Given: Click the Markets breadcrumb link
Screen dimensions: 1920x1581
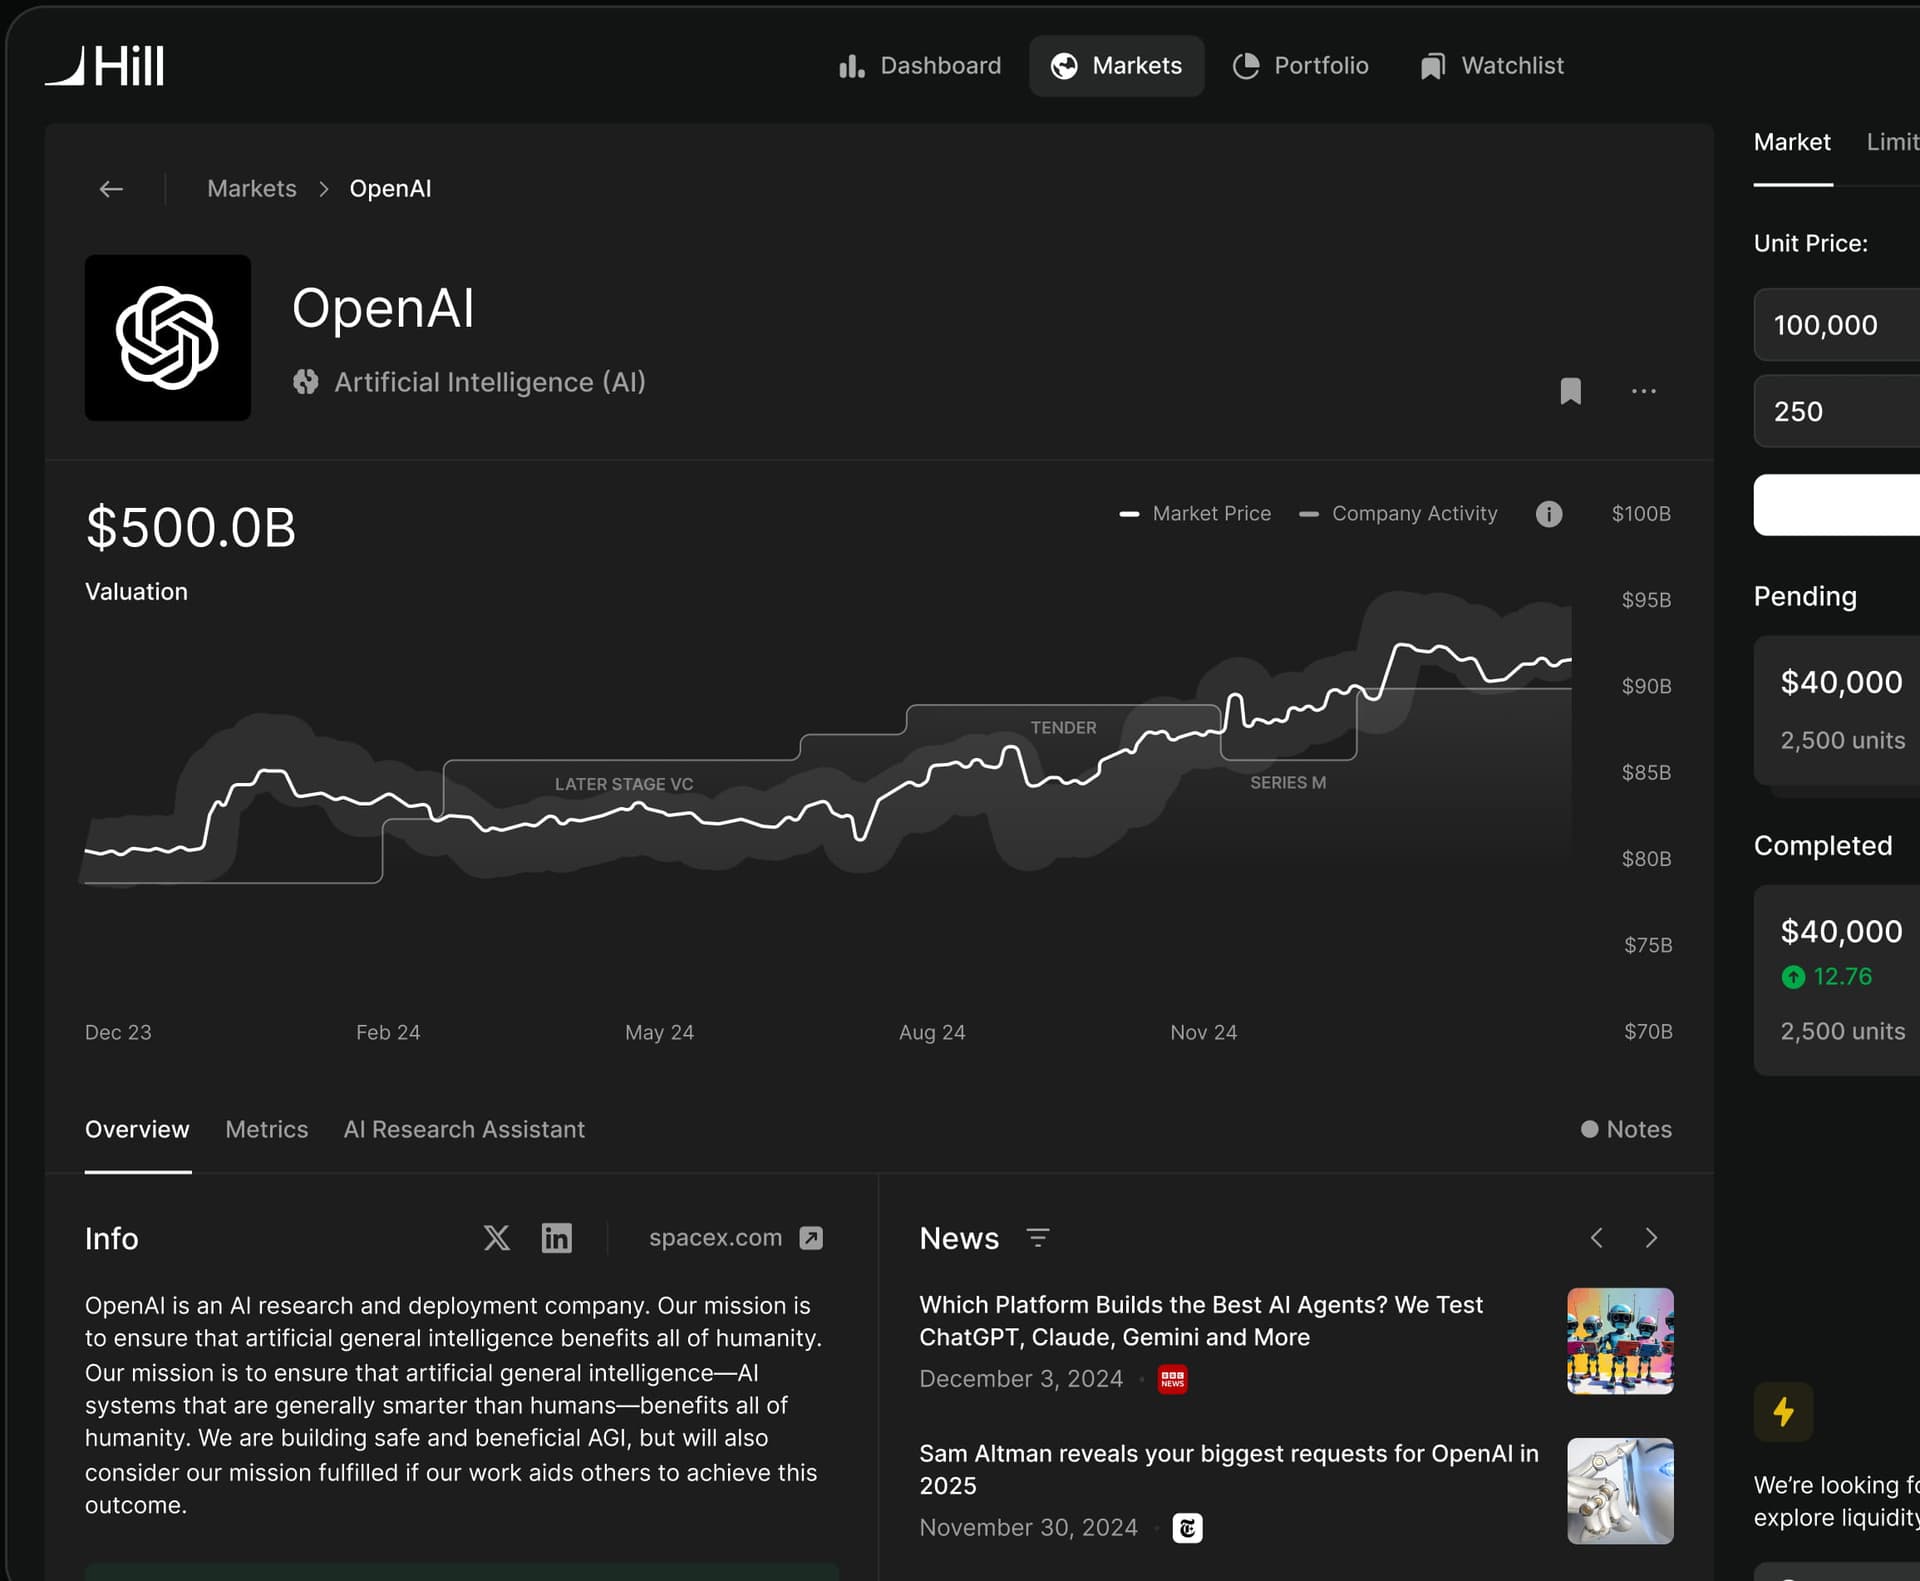Looking at the screenshot, I should tap(251, 189).
